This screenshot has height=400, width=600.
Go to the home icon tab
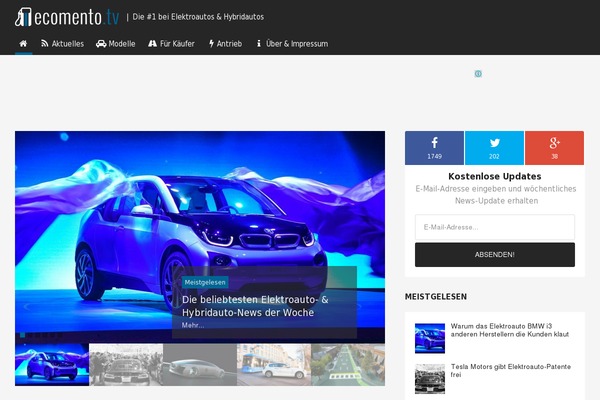click(x=23, y=44)
